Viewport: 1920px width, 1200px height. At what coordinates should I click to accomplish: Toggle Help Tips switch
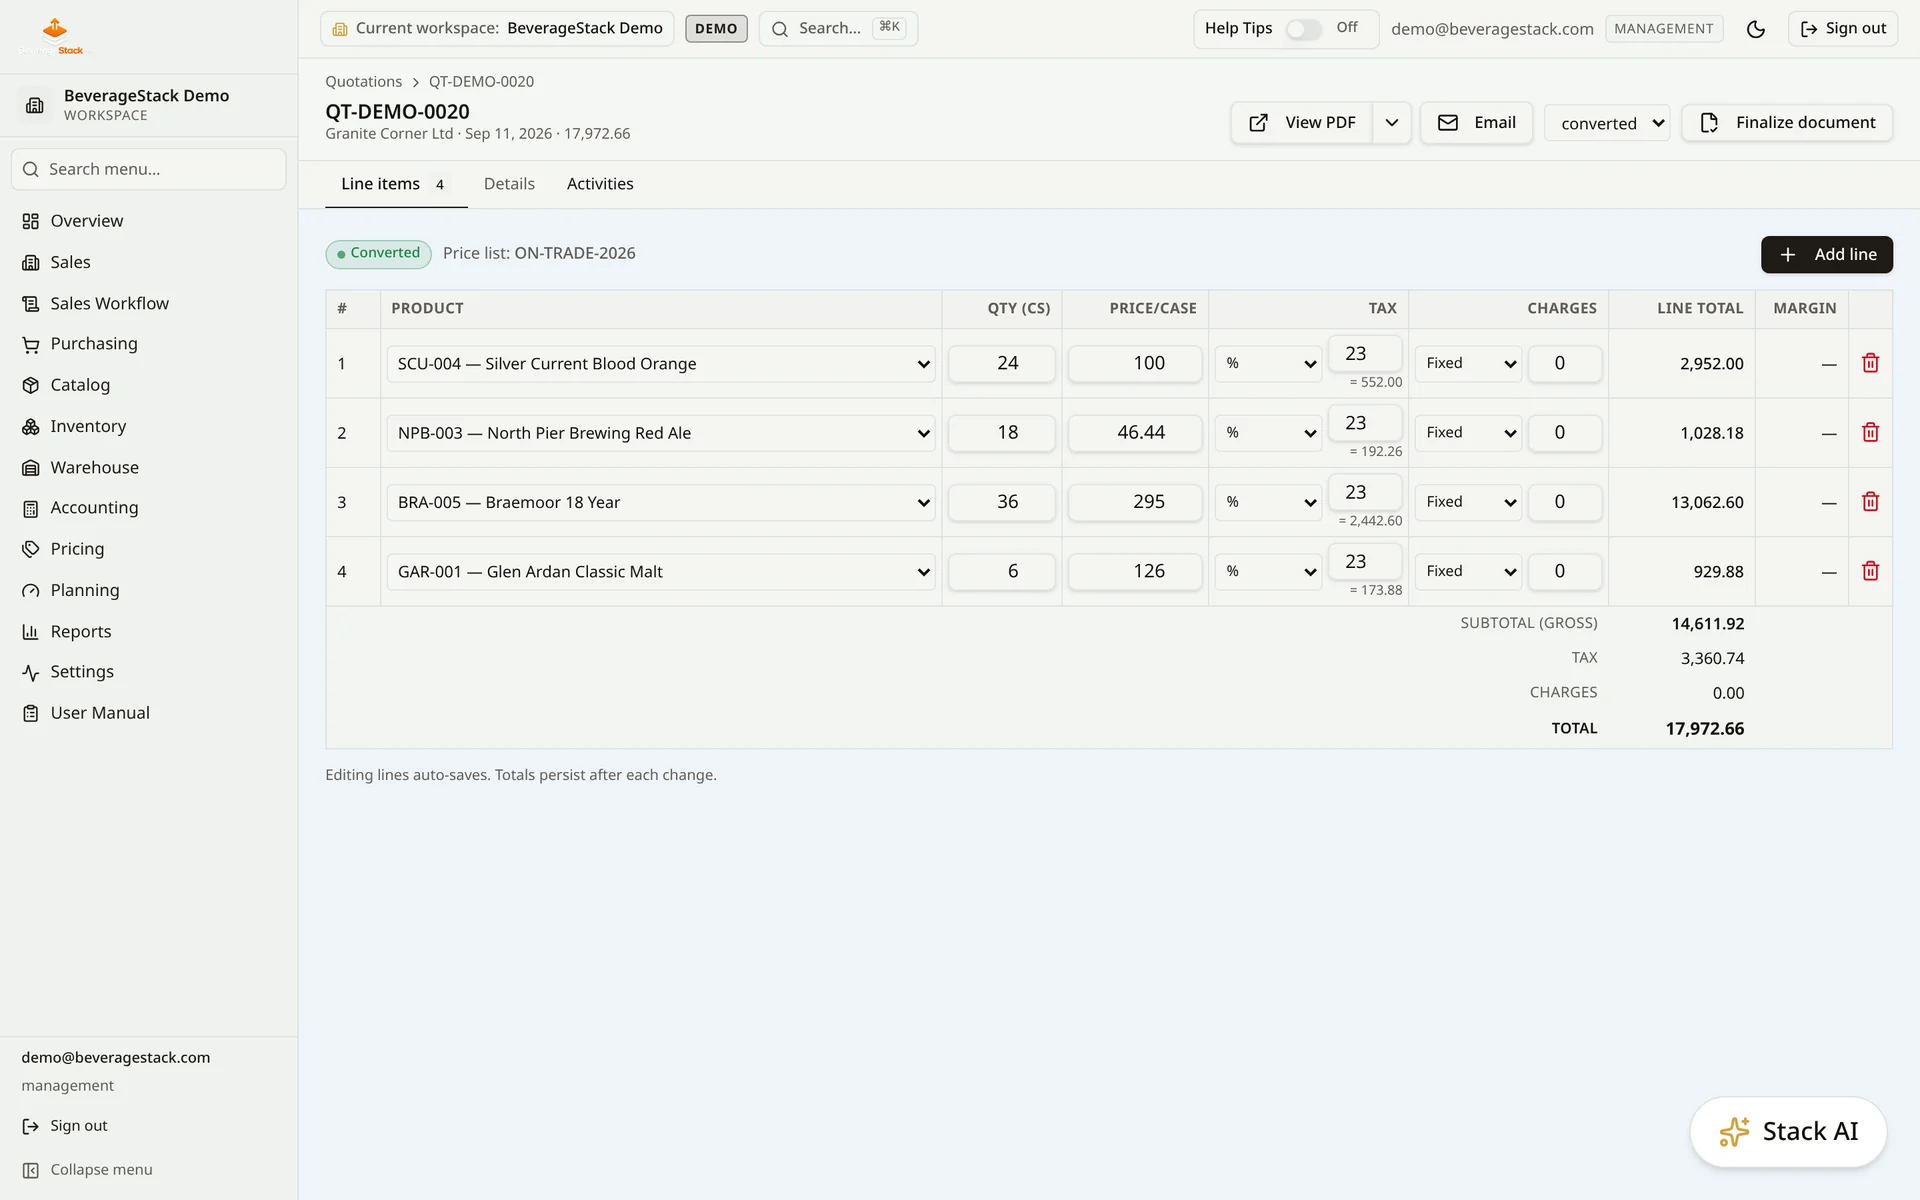(1303, 29)
